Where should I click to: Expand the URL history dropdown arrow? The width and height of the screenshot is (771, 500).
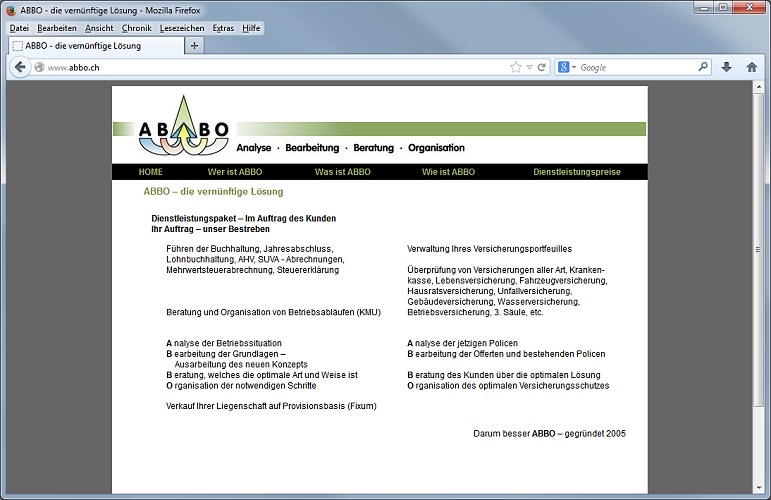point(529,67)
